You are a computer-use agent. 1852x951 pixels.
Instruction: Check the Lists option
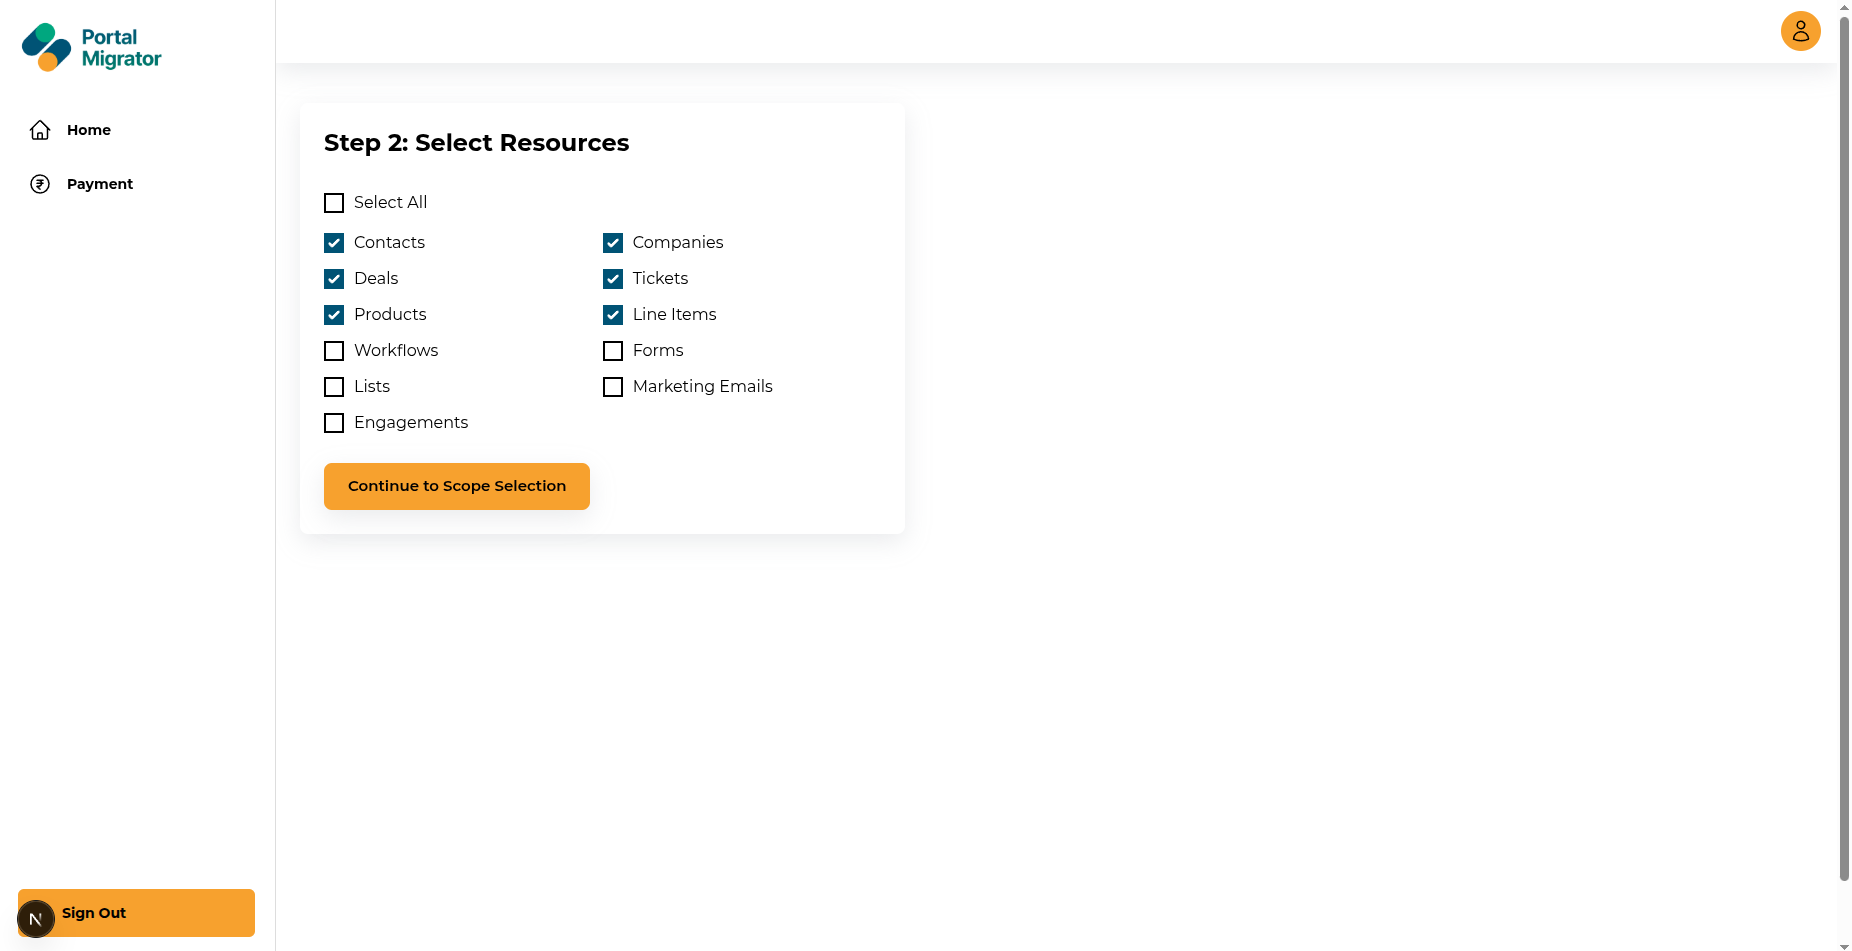[334, 387]
